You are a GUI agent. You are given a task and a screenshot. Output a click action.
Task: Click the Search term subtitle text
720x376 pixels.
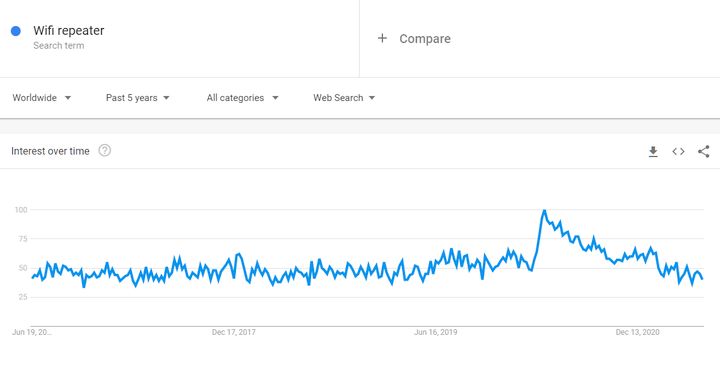click(x=58, y=45)
